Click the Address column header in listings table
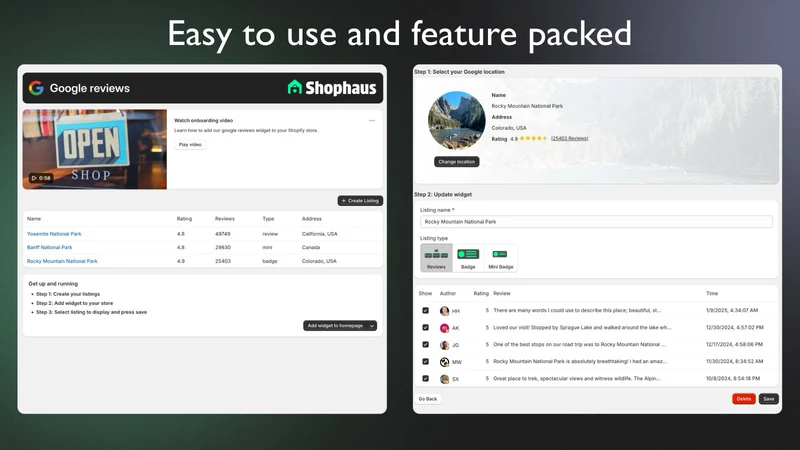Viewport: 800px width, 450px height. 312,219
